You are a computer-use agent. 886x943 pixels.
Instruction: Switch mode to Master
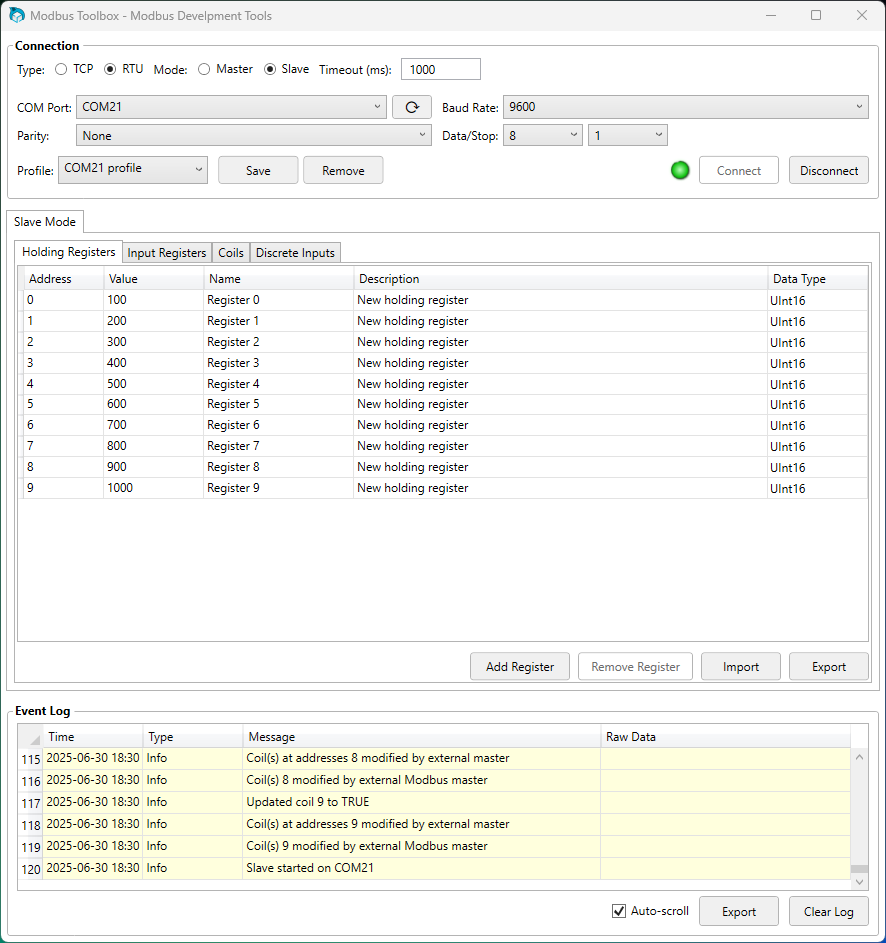[x=202, y=69]
